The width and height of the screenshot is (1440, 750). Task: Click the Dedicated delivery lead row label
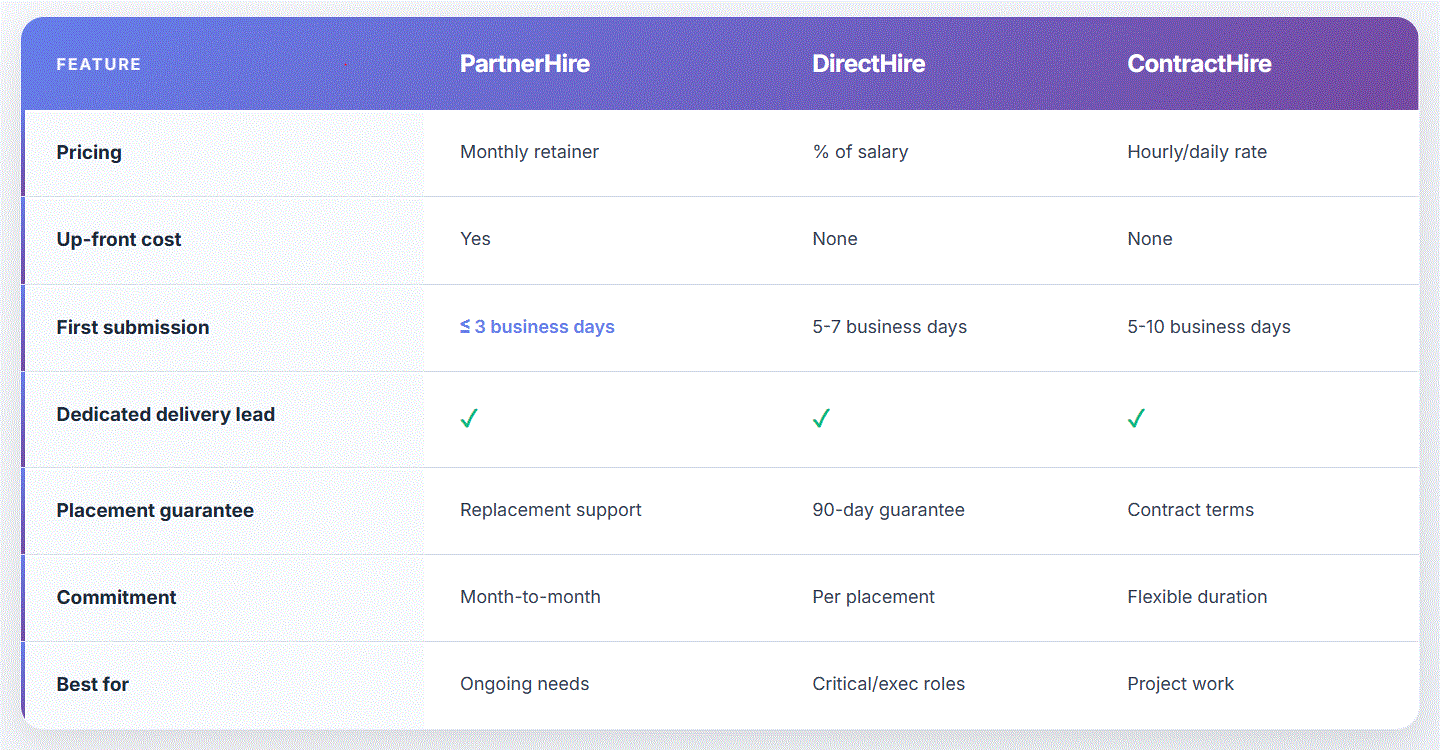[x=166, y=415]
